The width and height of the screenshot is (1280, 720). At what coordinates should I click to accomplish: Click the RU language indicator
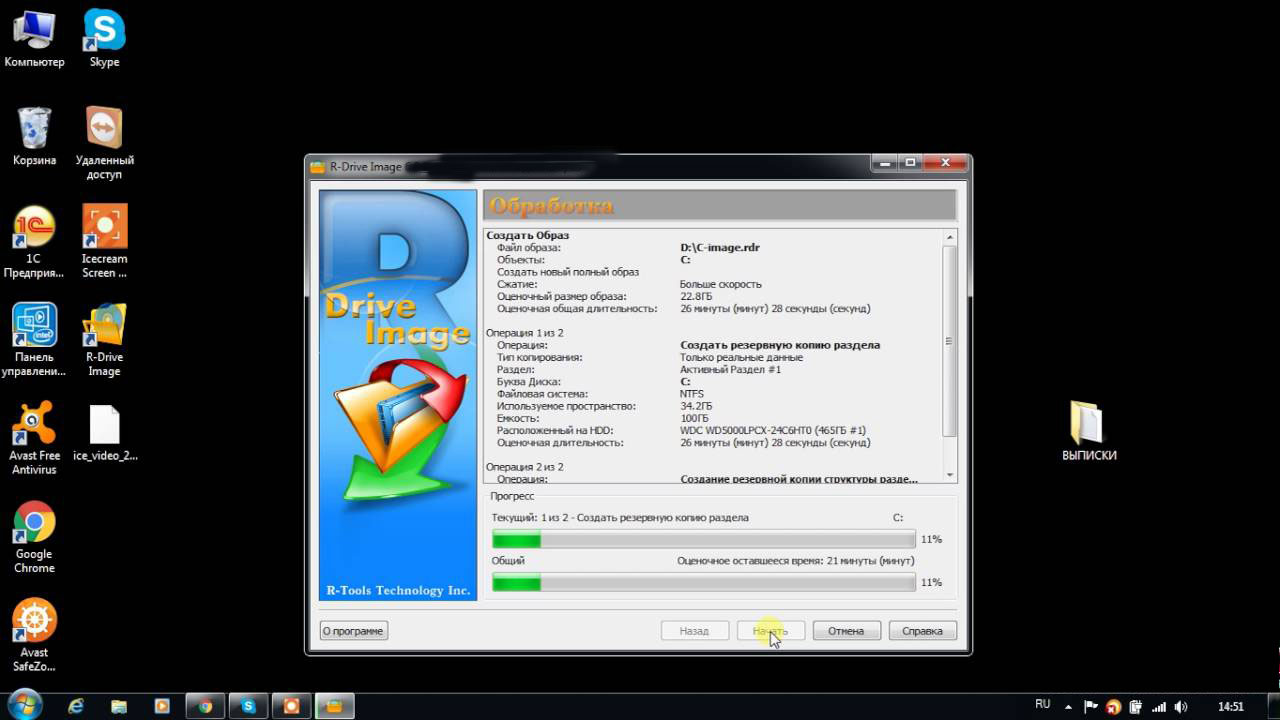1042,705
